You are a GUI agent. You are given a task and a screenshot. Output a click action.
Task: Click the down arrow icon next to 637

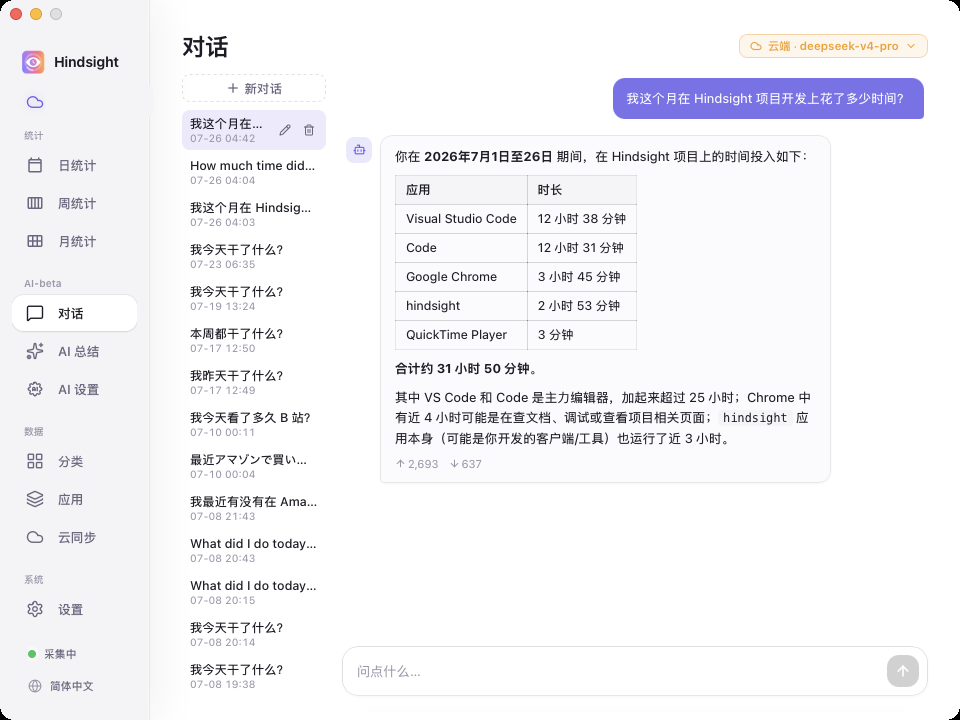coord(454,464)
